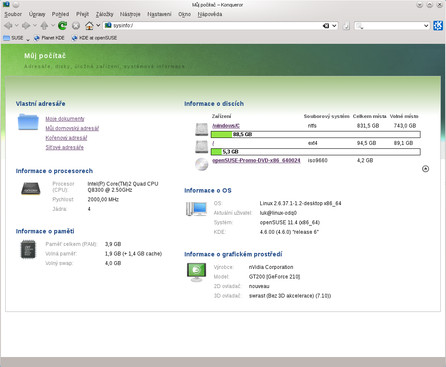This screenshot has height=367, width=446.
Task: Open the Pohled menu
Action: (60, 14)
